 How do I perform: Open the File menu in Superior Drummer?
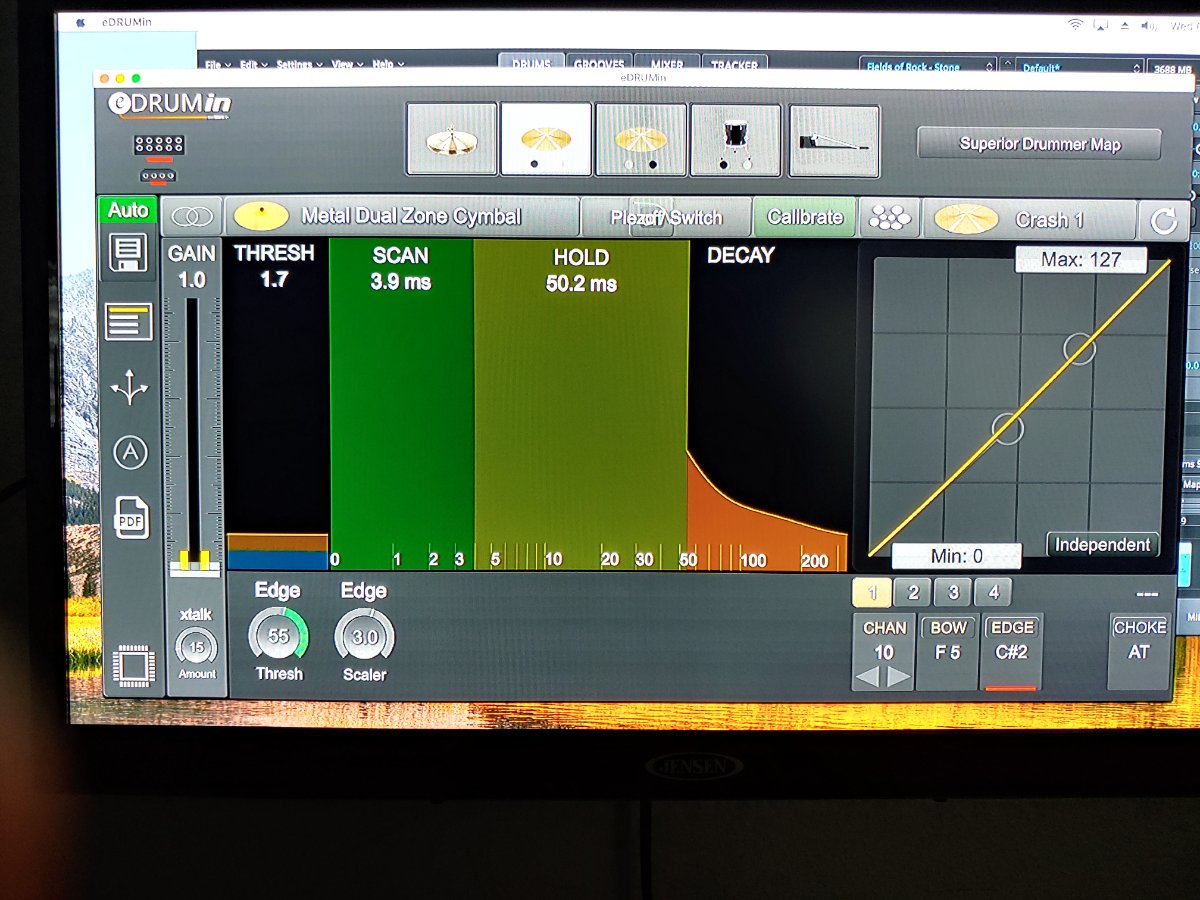coord(216,65)
